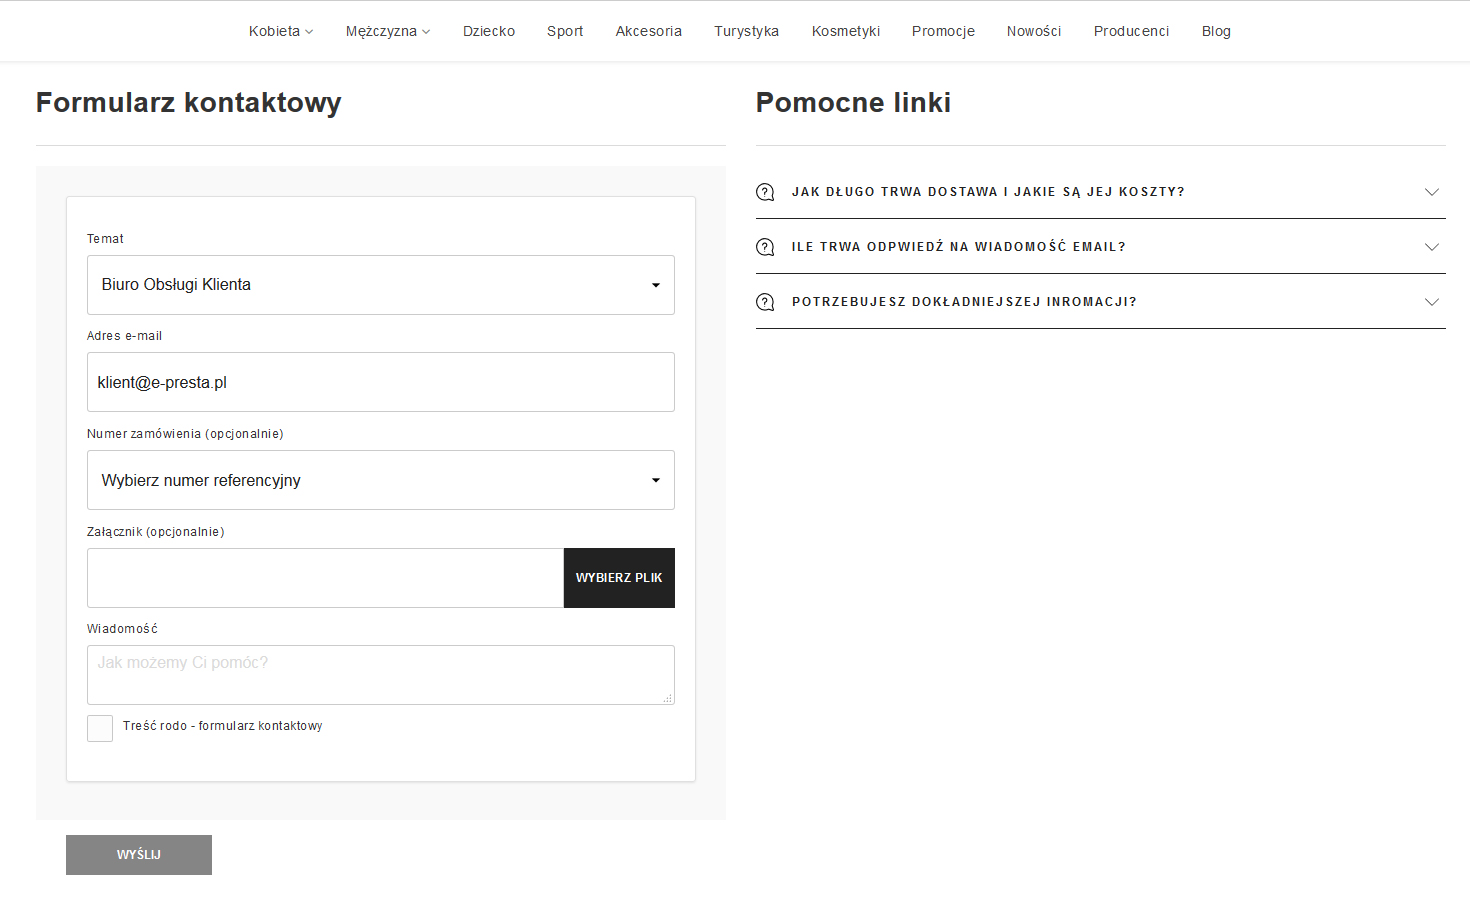Click the question icon beside more information FAQ
The image size is (1470, 904).
point(765,302)
